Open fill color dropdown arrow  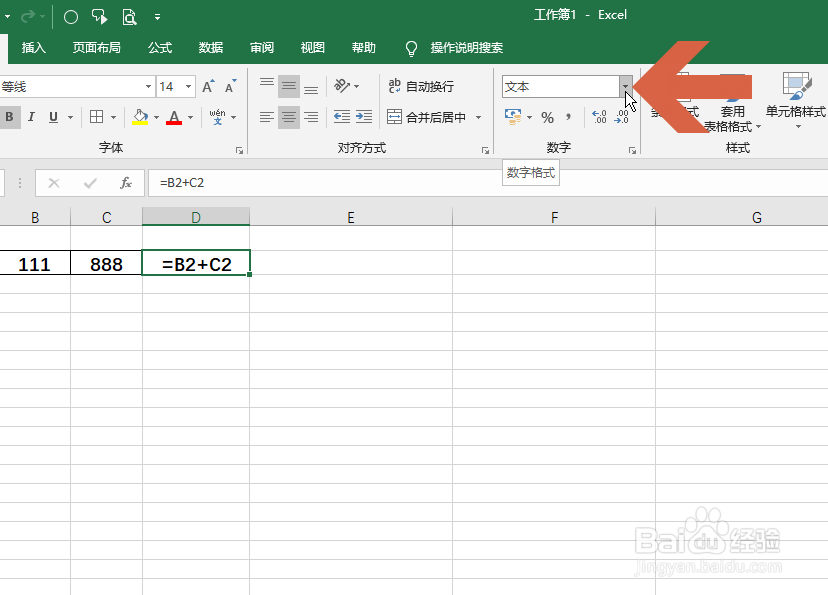point(156,117)
